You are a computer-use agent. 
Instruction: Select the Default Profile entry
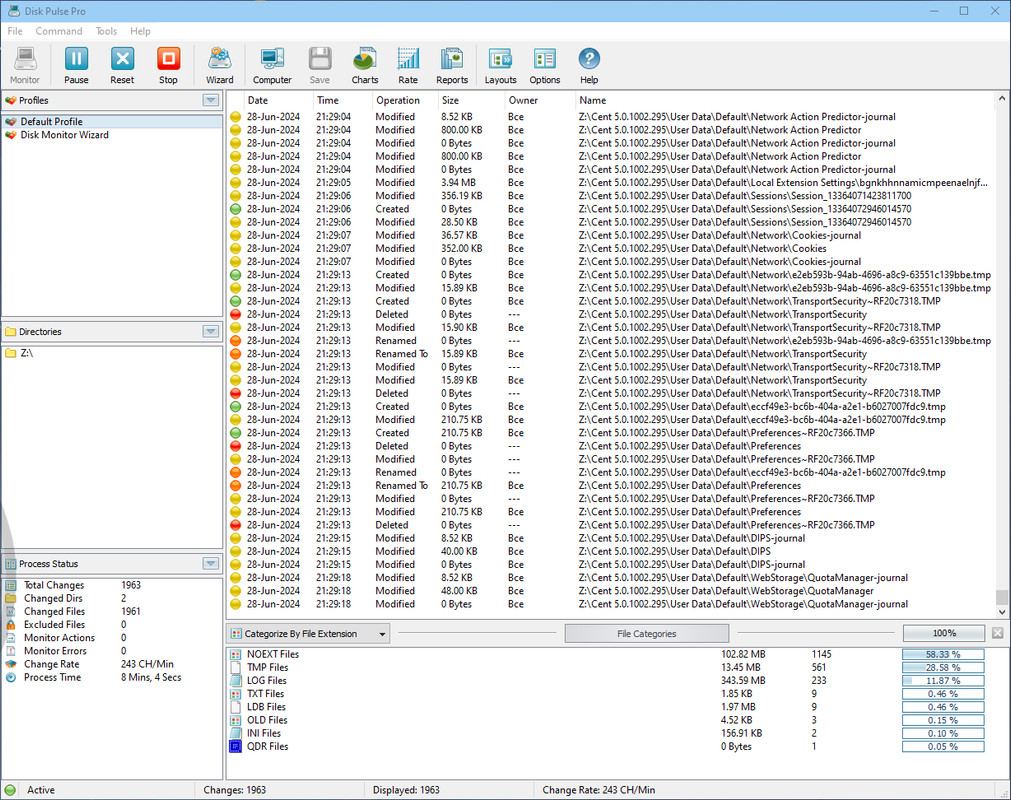(112, 121)
